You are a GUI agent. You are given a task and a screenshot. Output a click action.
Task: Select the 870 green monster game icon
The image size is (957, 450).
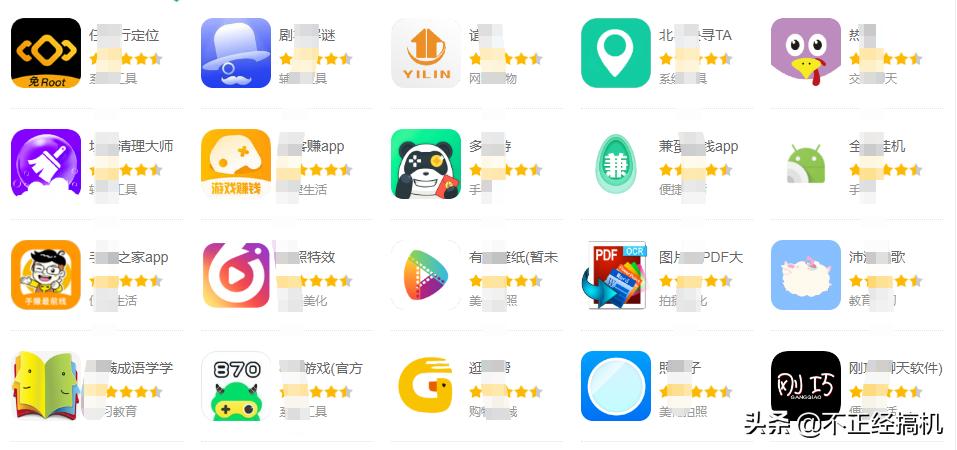coord(236,386)
